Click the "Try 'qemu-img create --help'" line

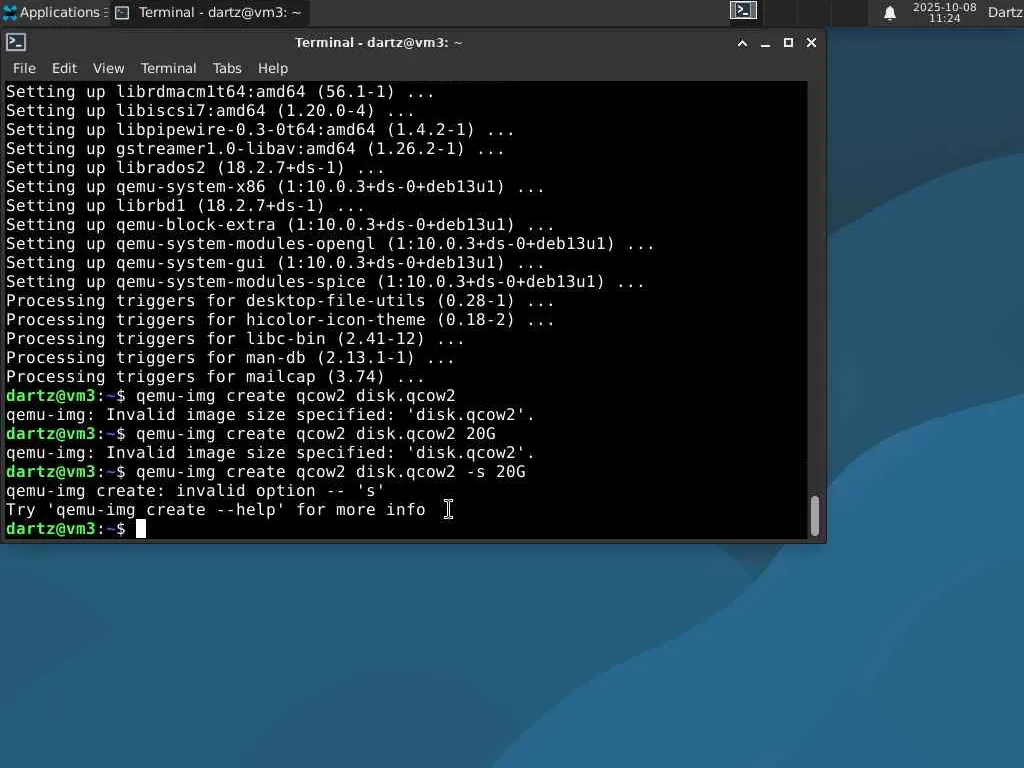click(216, 509)
